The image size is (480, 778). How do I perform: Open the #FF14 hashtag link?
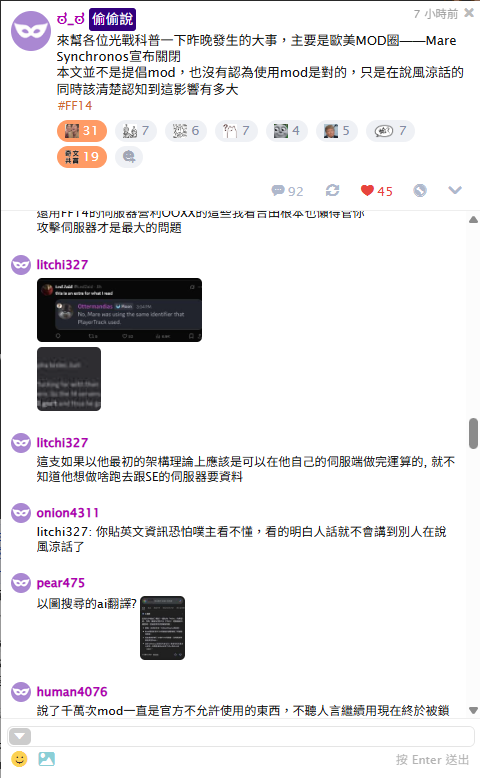[x=74, y=106]
